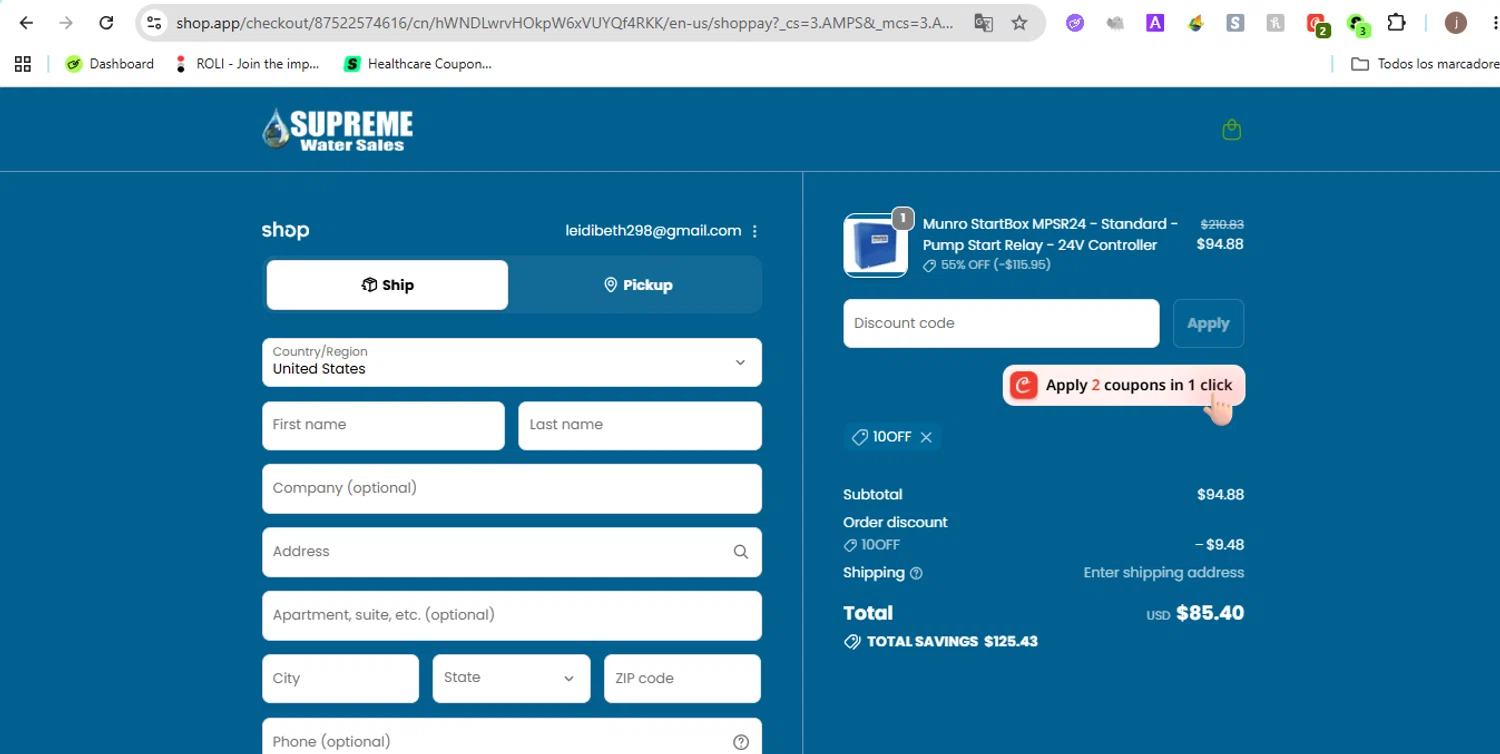Focus the Discount code field
This screenshot has height=754, width=1500.
coord(1001,323)
